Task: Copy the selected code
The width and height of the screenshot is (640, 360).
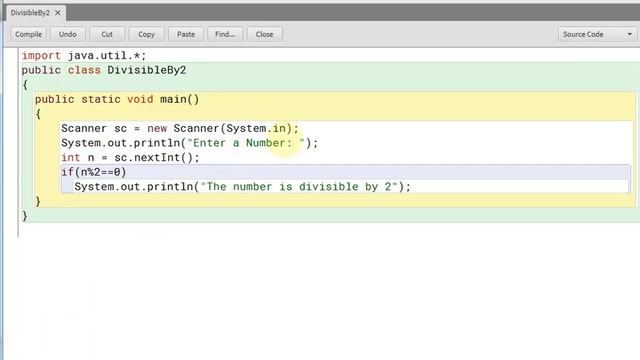Action: point(147,34)
